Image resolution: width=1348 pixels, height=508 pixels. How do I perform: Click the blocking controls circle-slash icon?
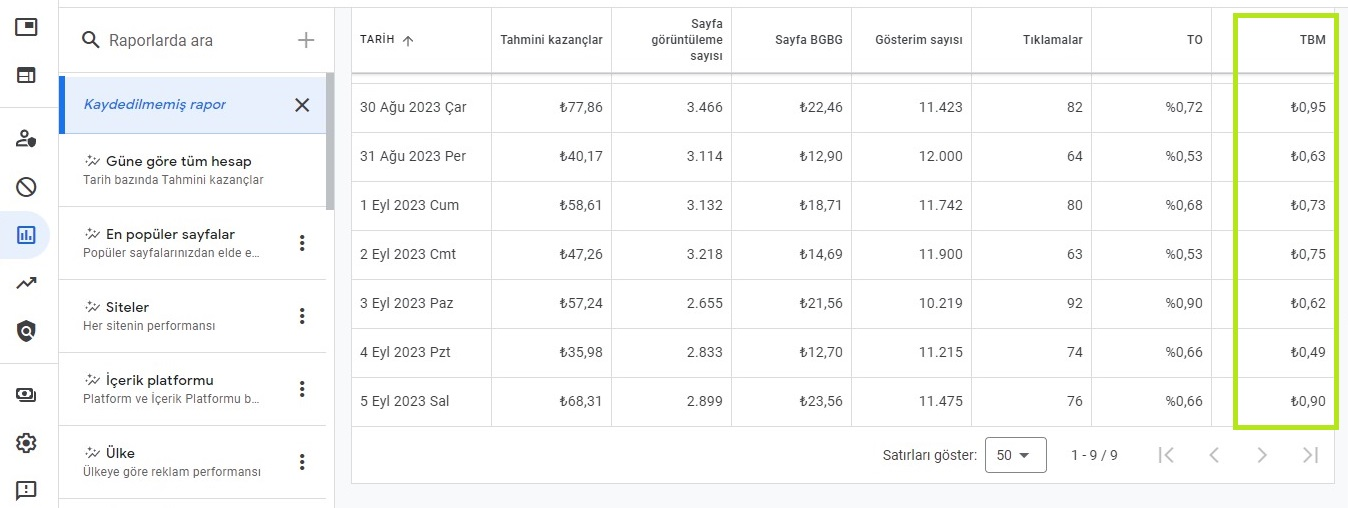point(26,187)
